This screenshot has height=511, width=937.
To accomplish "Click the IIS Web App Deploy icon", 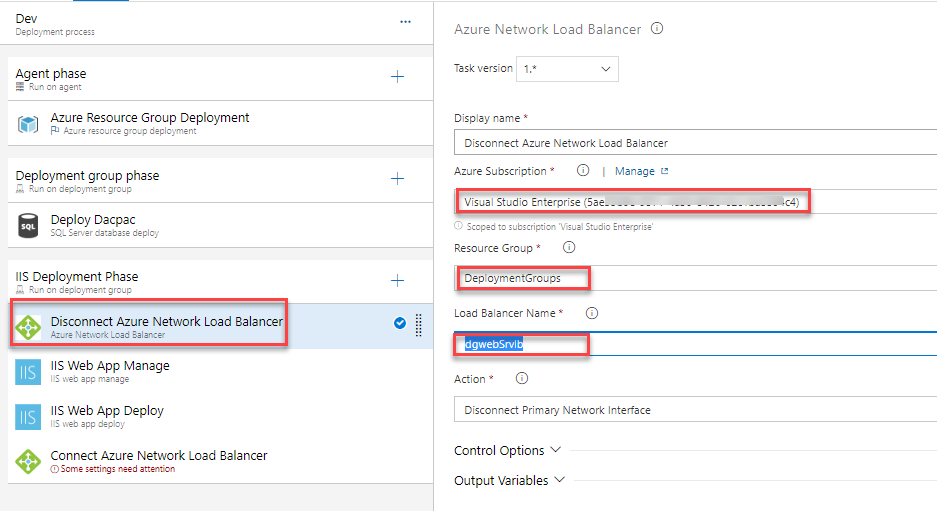I will click(x=28, y=417).
